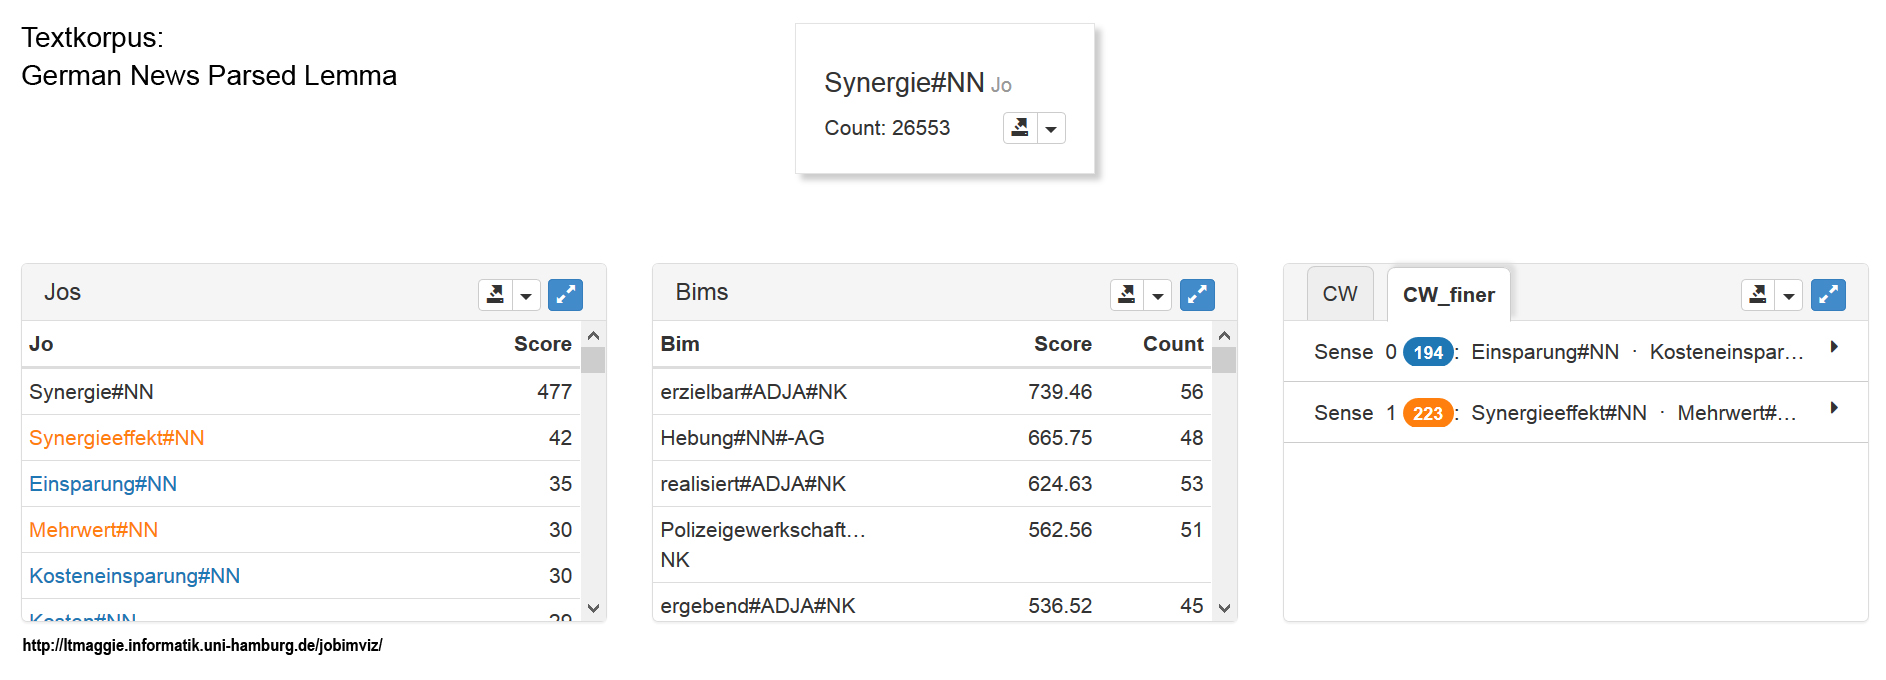The height and width of the screenshot is (680, 1886).
Task: Select the erzielbar#ADJA#NK row in Bims
Action: point(753,392)
